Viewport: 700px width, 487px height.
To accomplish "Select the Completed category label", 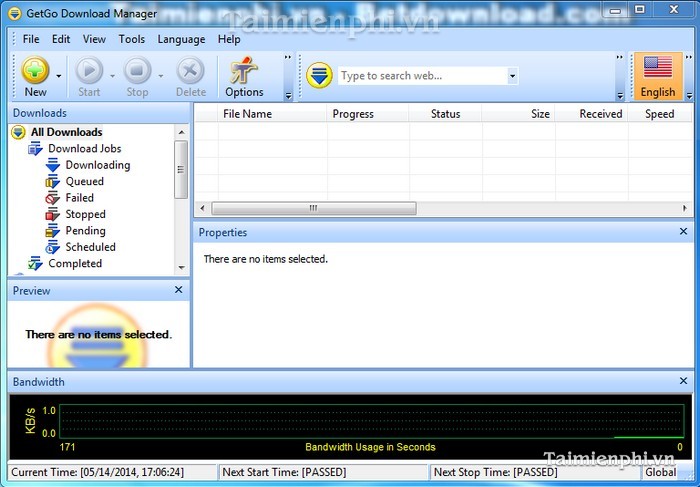I will click(75, 263).
